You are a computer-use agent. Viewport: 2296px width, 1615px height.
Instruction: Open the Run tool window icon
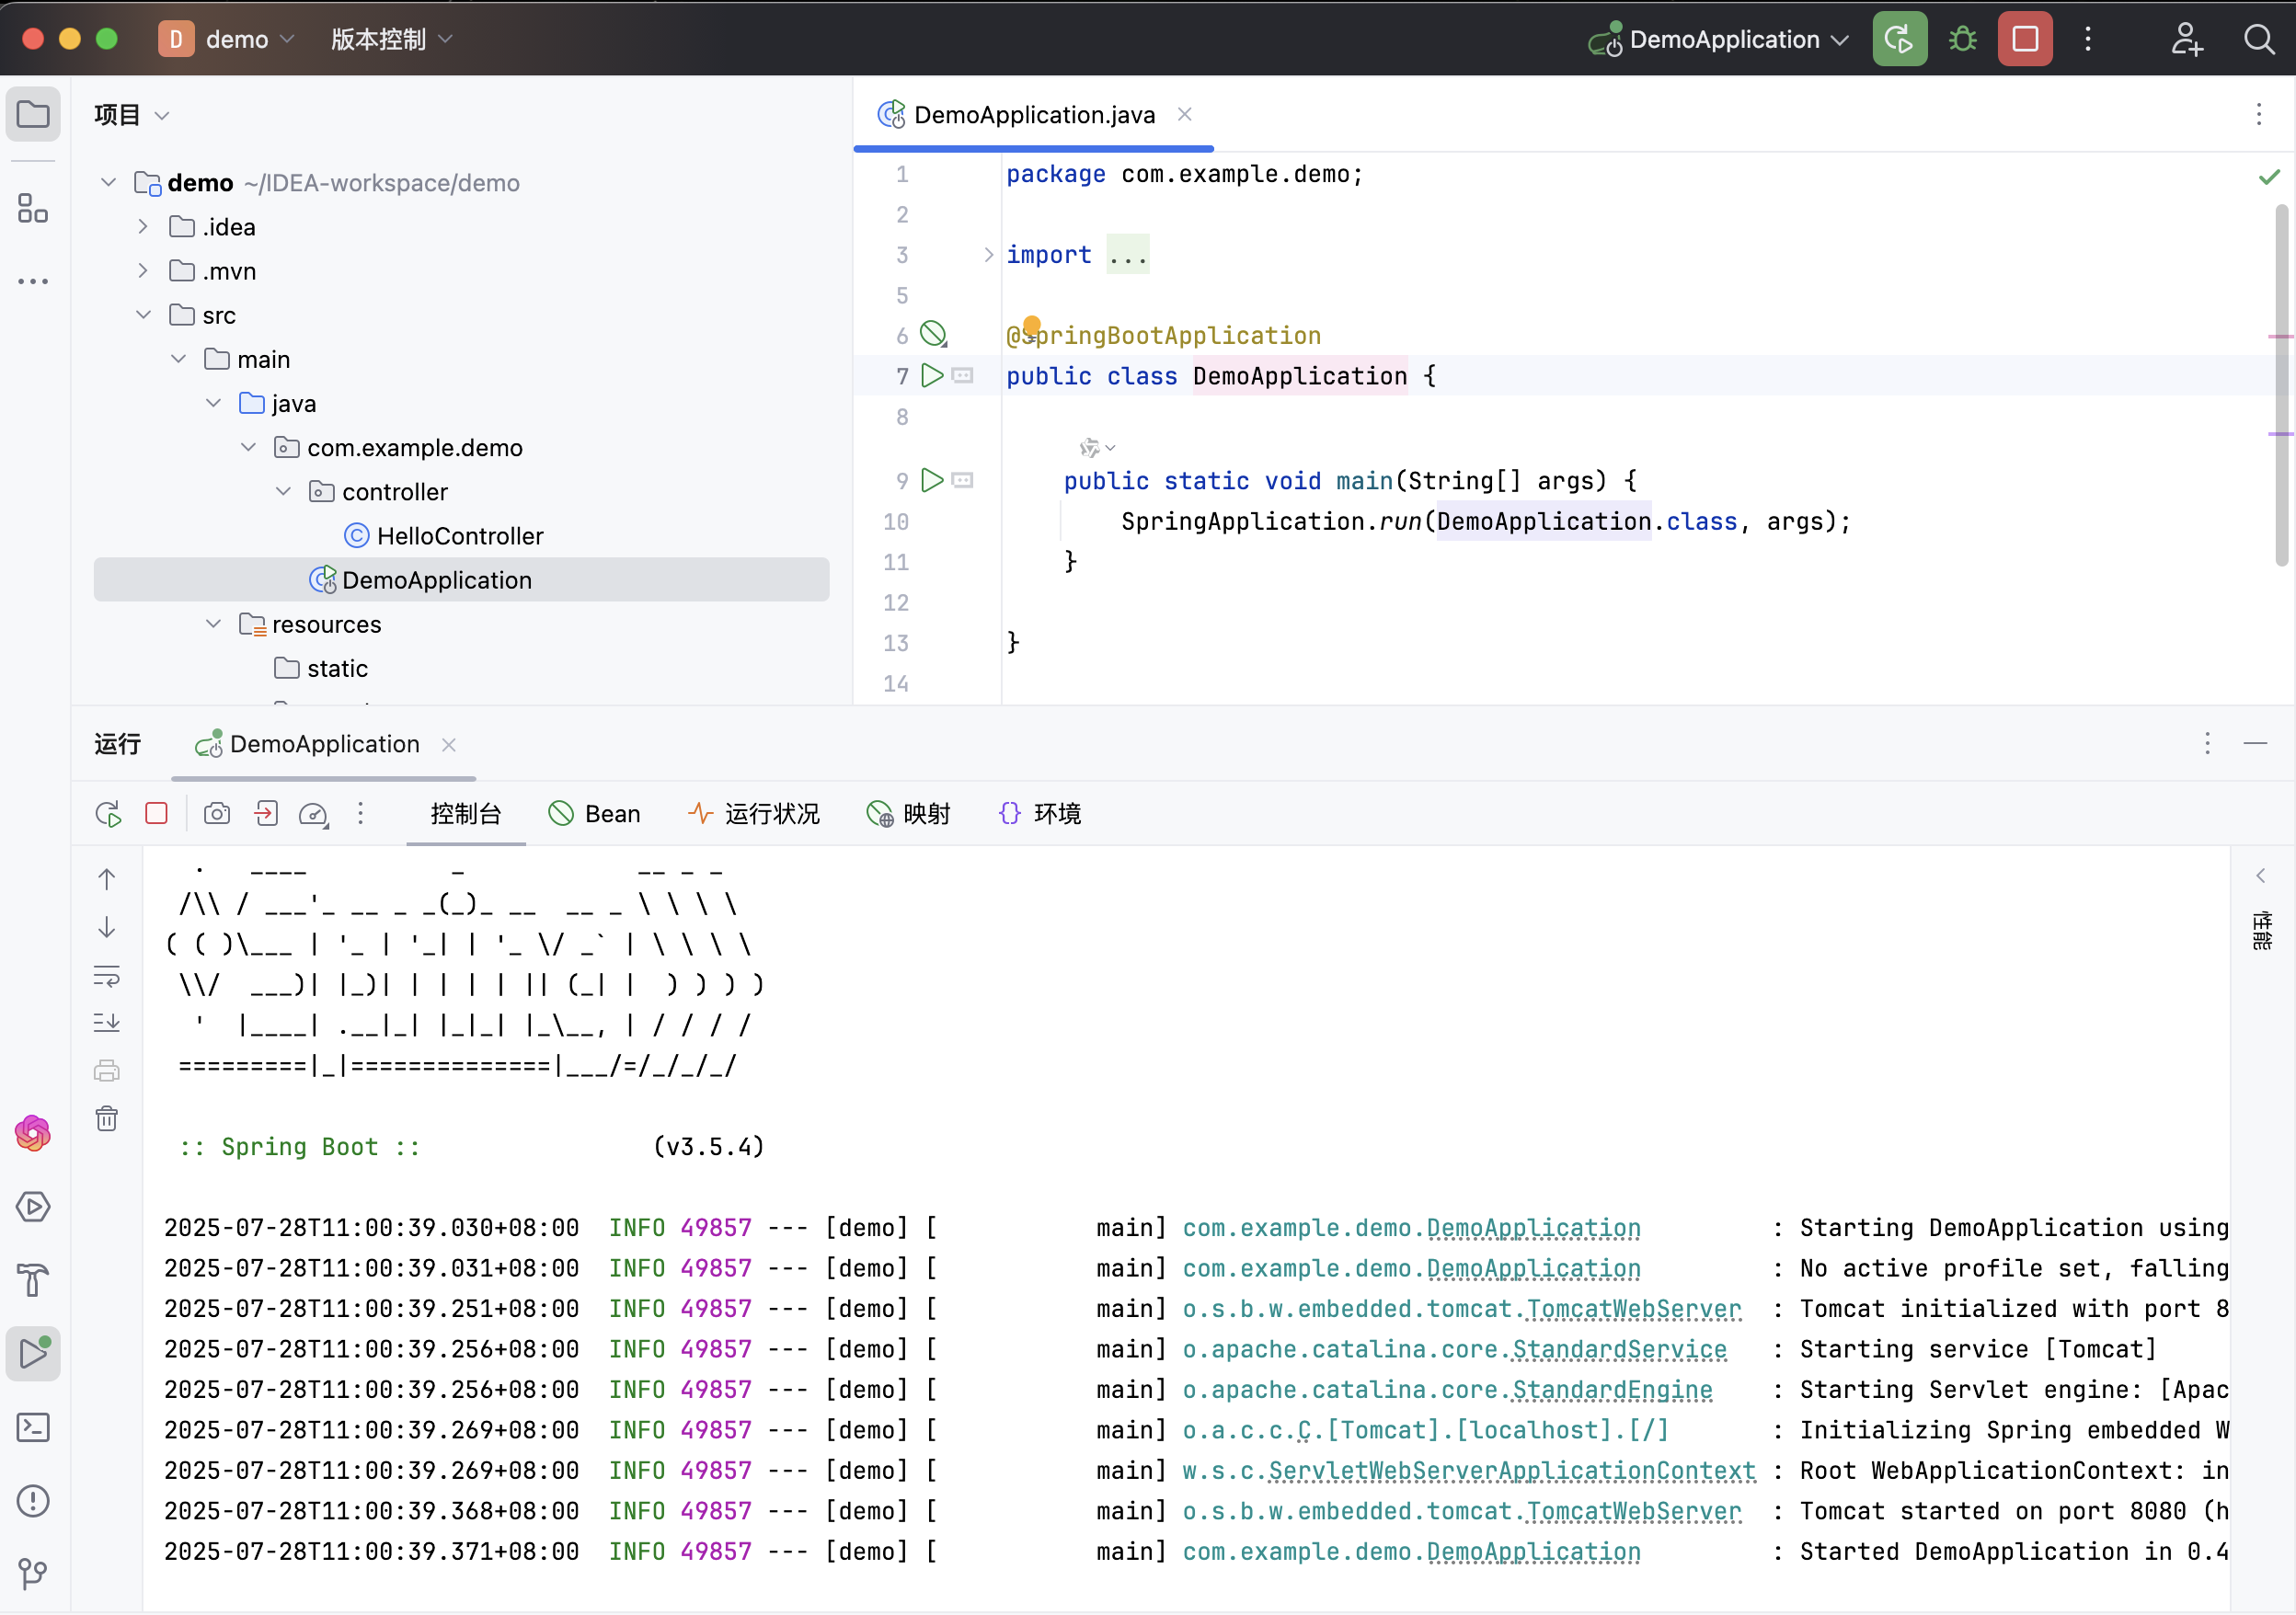click(x=33, y=1354)
